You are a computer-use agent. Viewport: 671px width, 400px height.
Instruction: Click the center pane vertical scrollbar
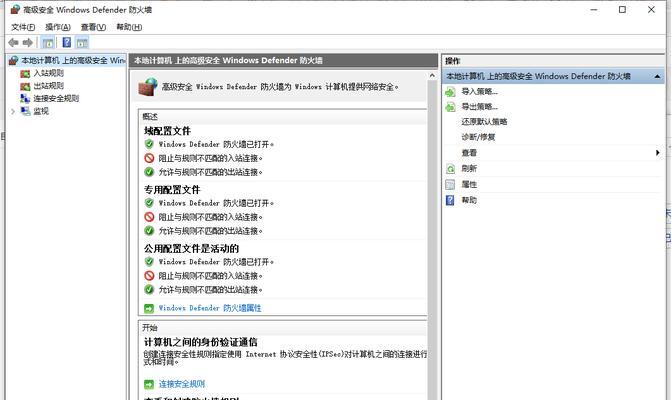(432, 240)
